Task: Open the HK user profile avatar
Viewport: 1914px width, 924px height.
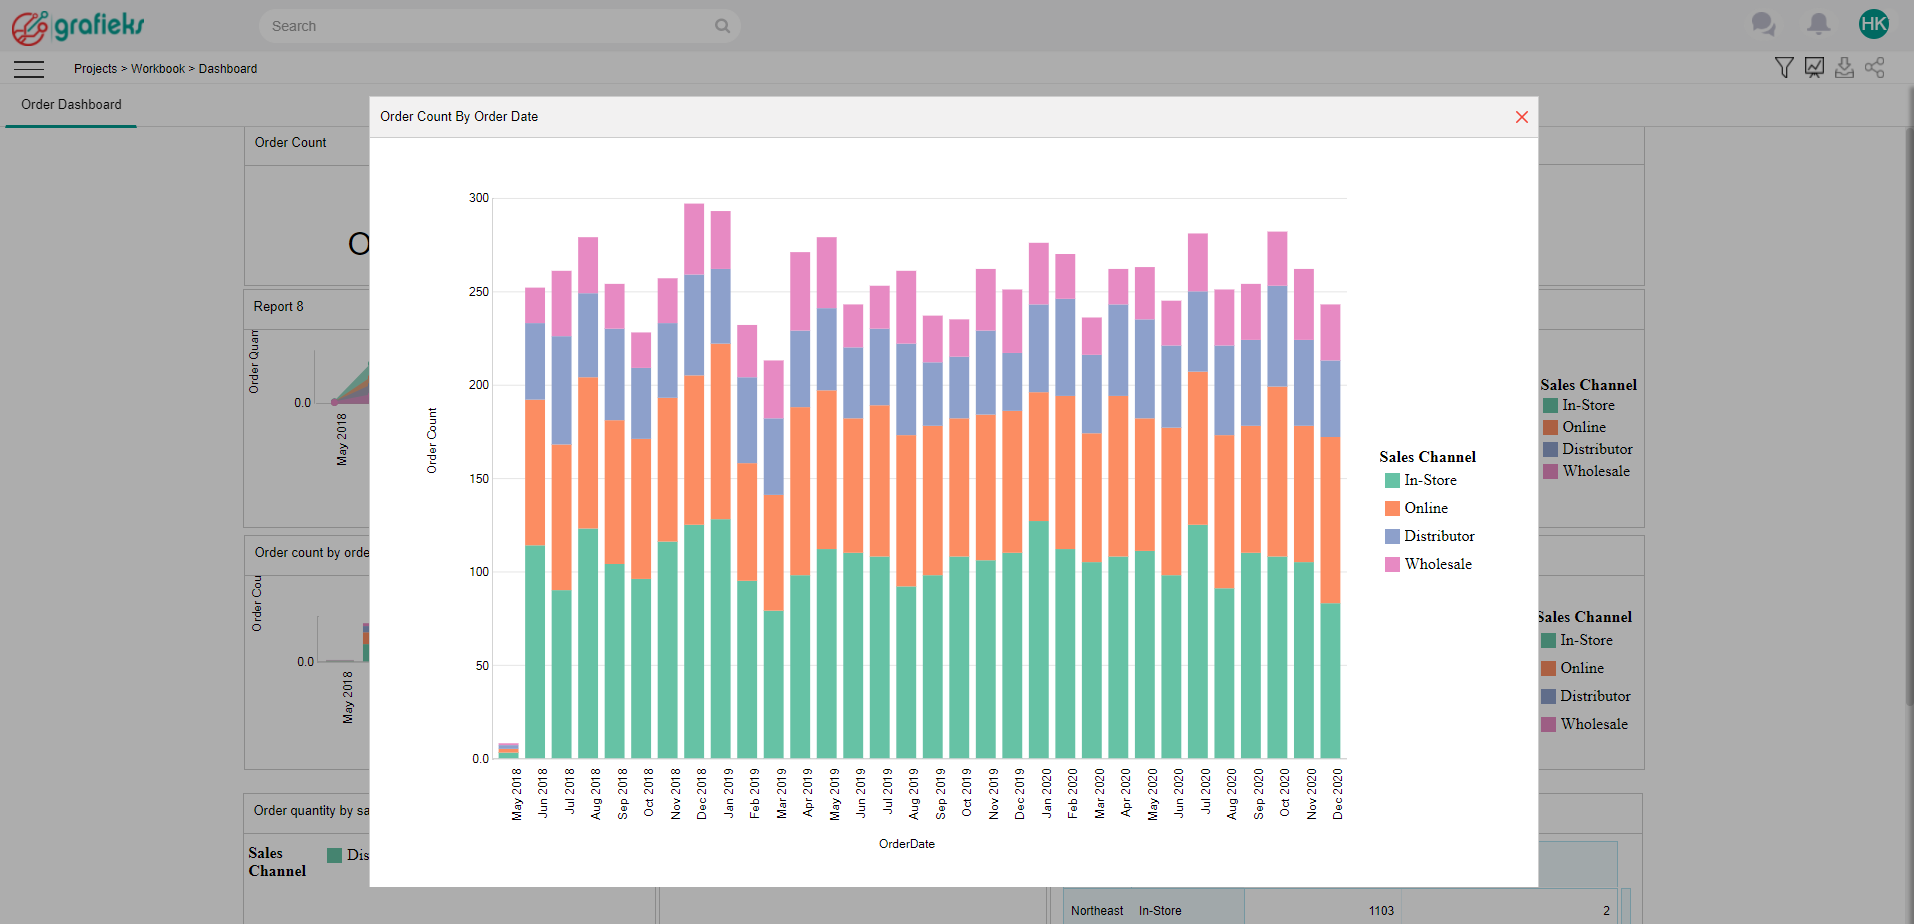Action: 1873,24
